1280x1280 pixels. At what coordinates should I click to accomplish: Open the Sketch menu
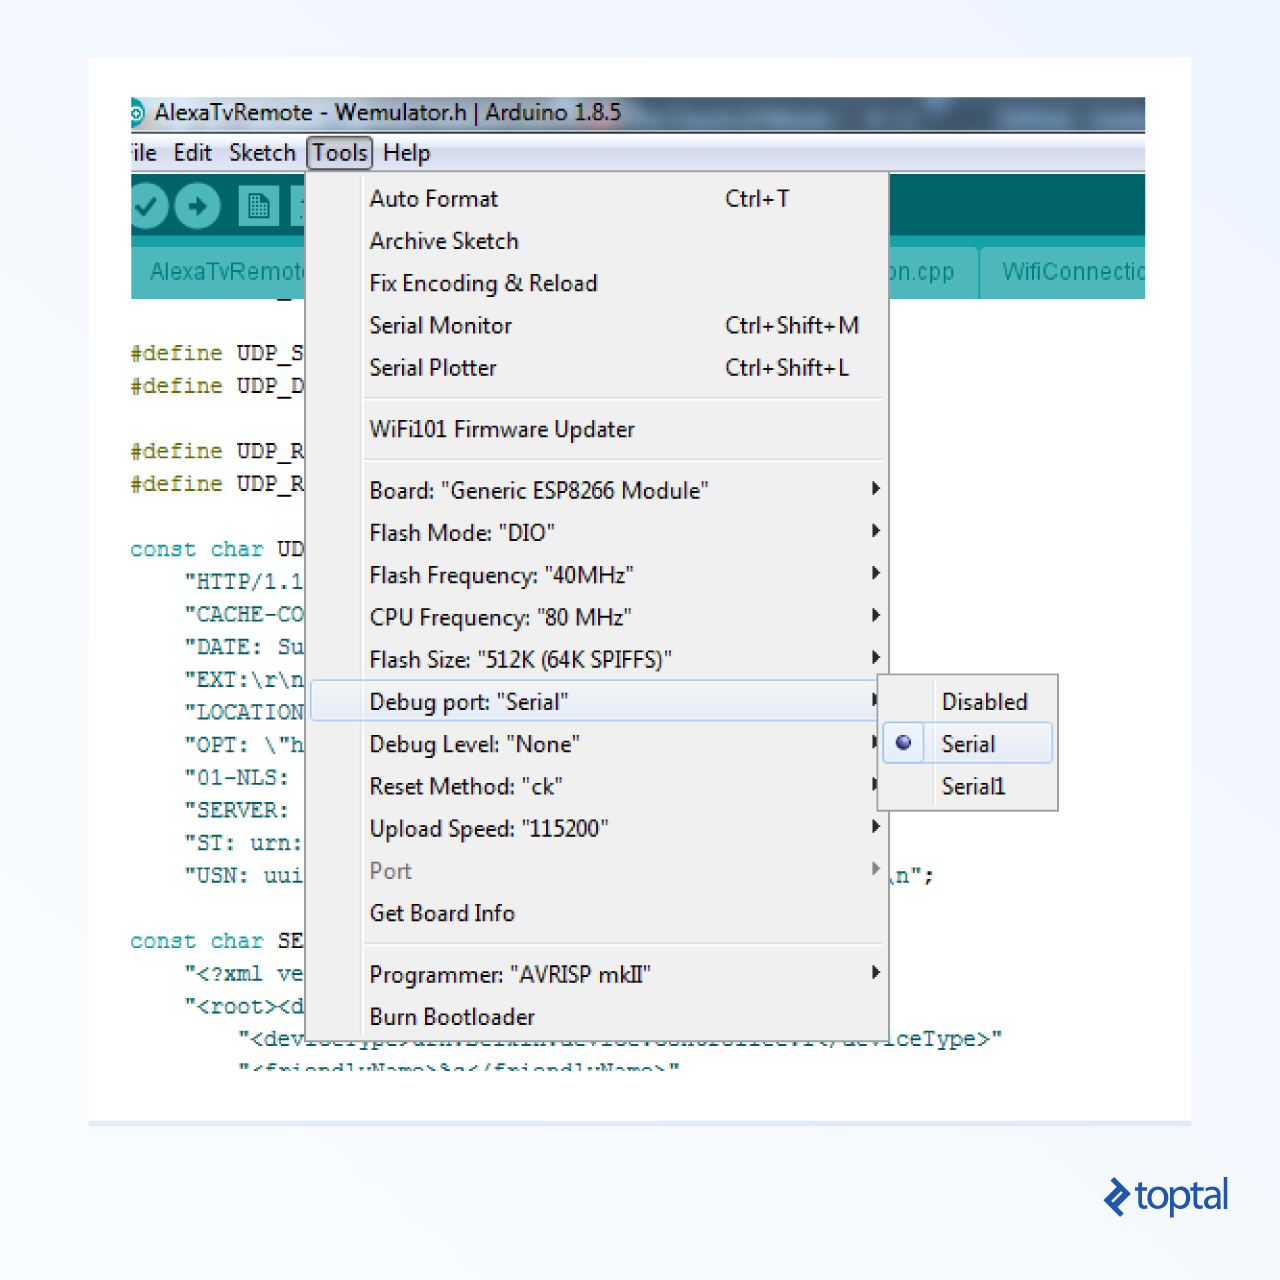coord(262,152)
